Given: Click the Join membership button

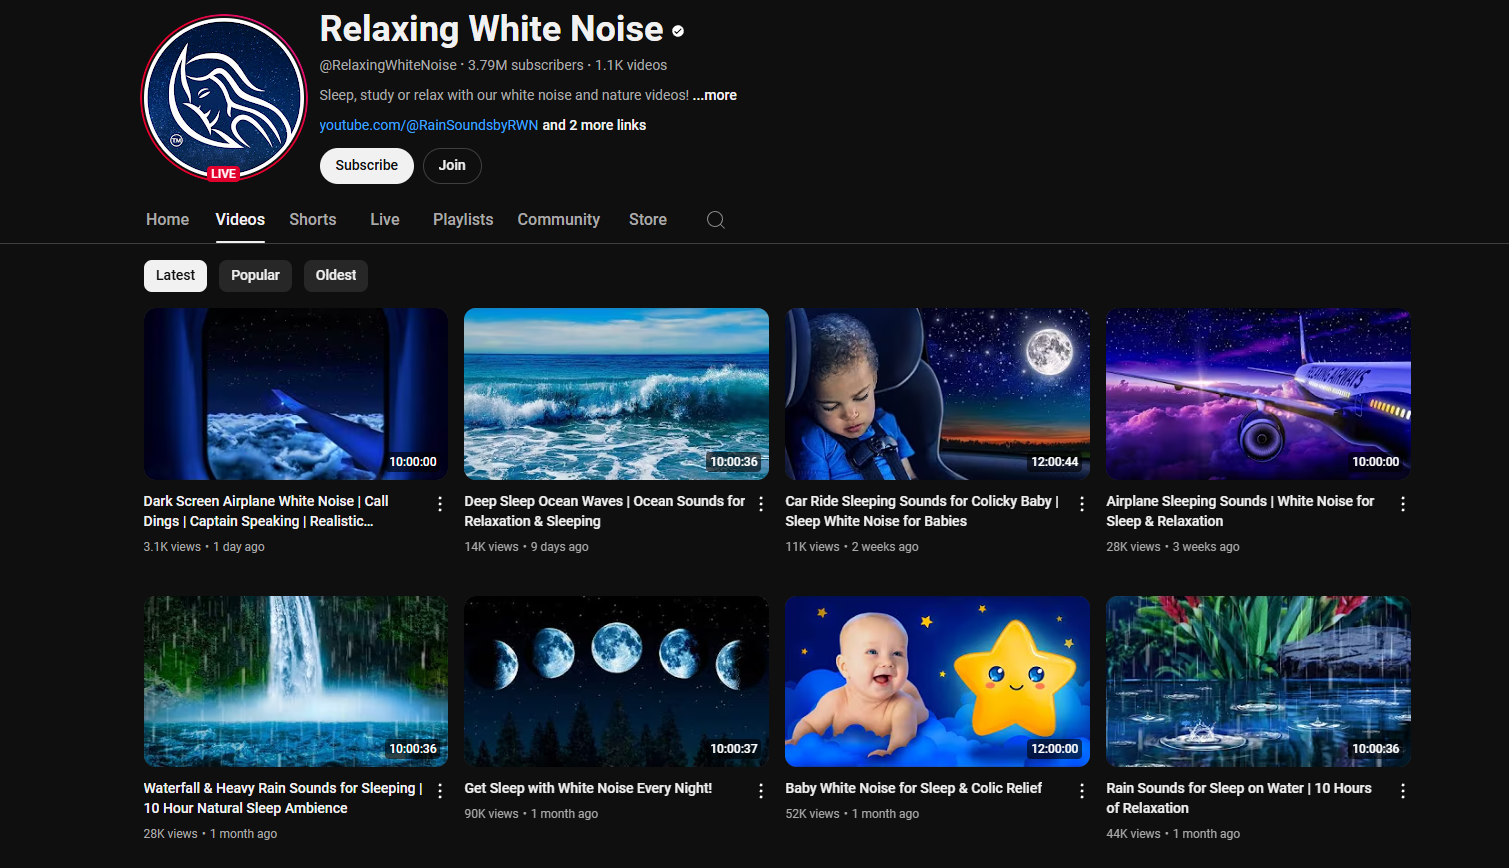Looking at the screenshot, I should [452, 166].
